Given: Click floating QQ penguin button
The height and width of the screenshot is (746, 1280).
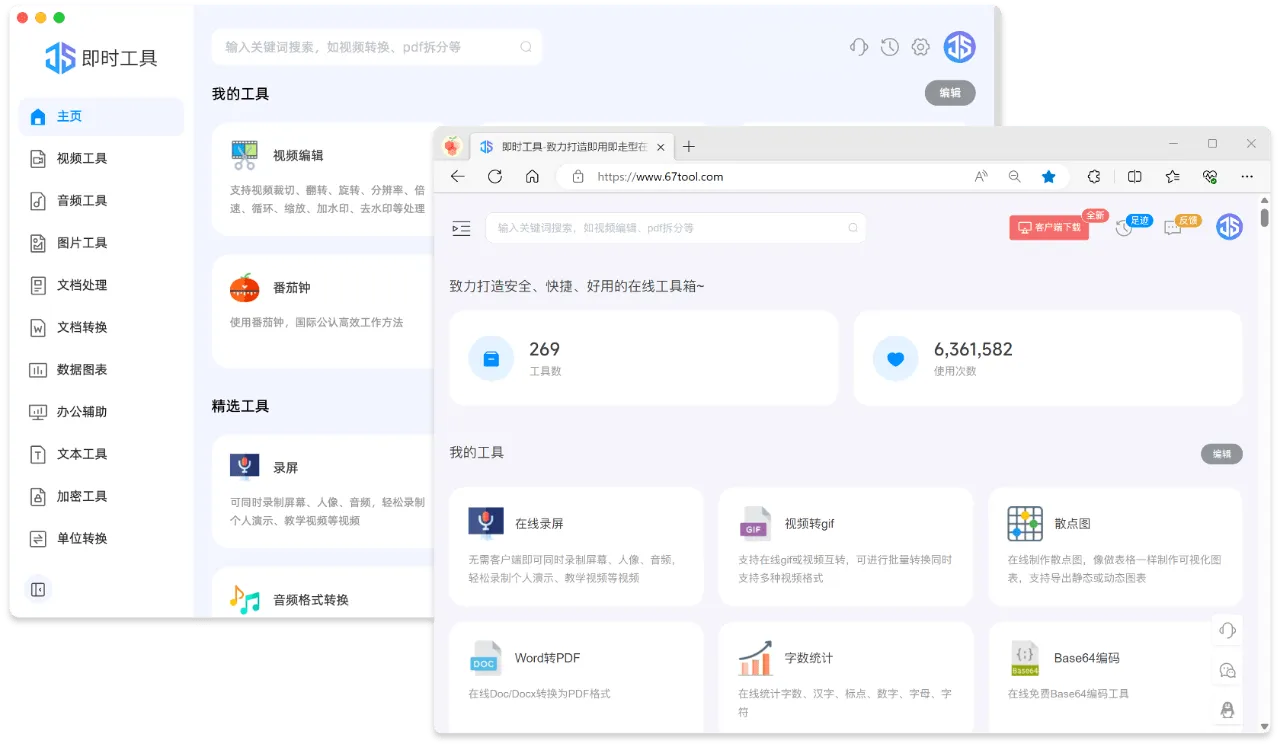Looking at the screenshot, I should coord(1227,710).
